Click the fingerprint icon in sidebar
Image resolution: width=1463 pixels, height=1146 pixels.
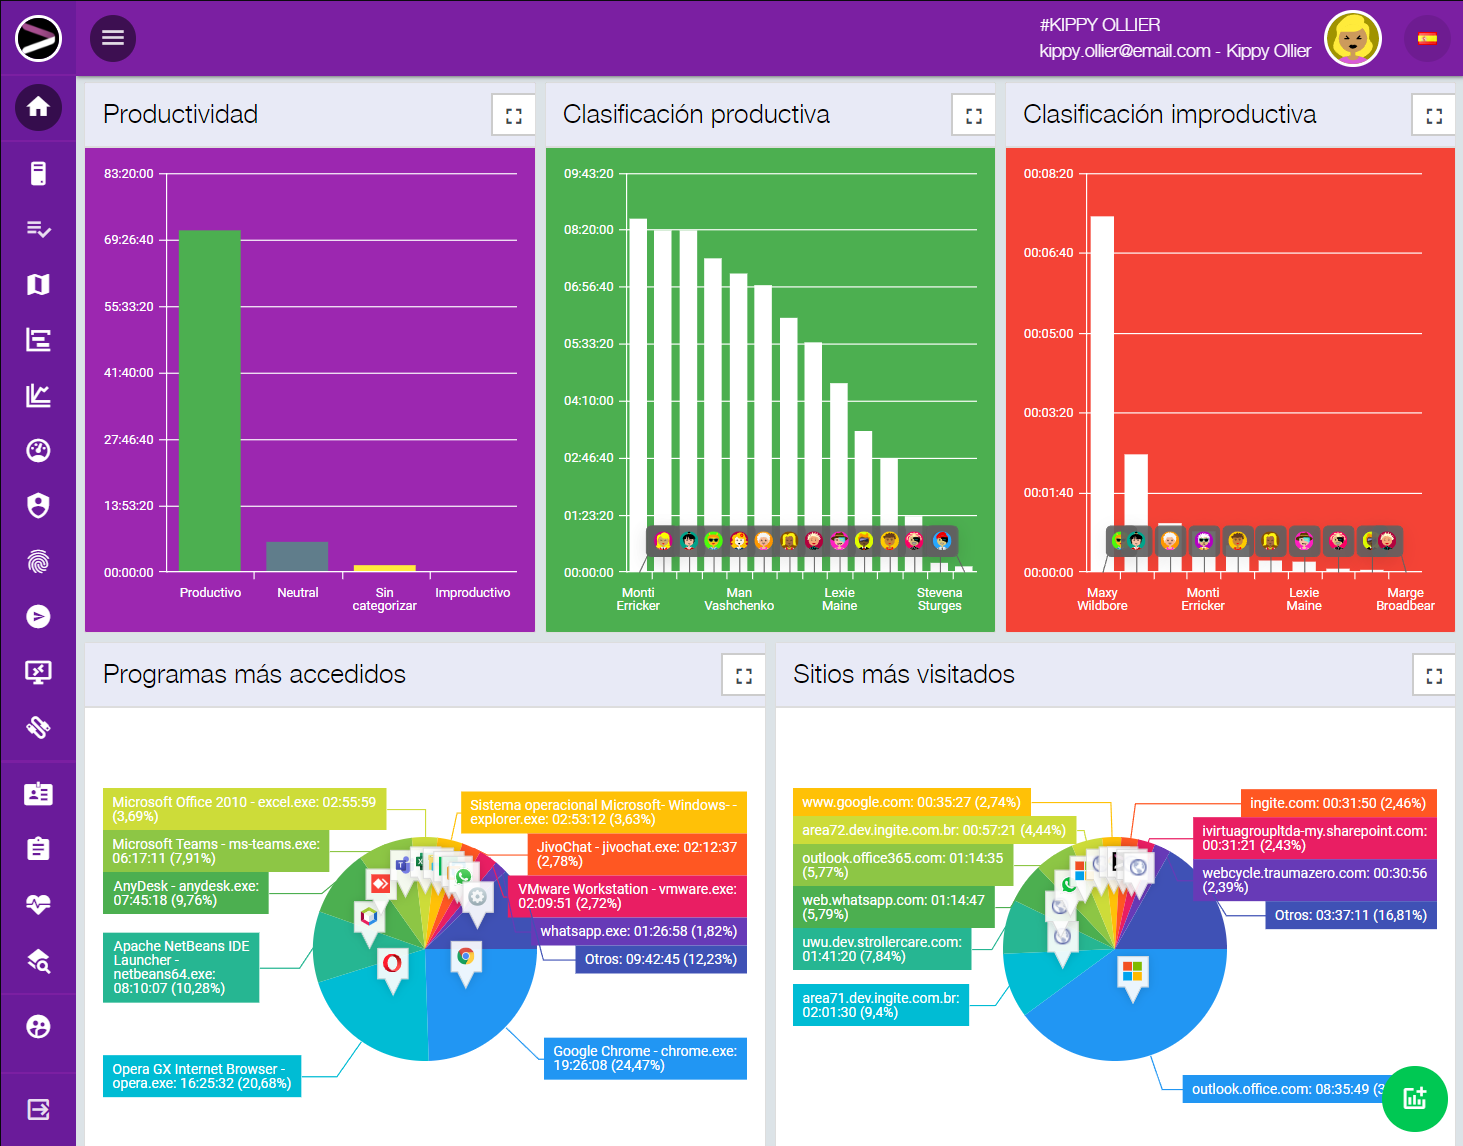pyautogui.click(x=38, y=561)
